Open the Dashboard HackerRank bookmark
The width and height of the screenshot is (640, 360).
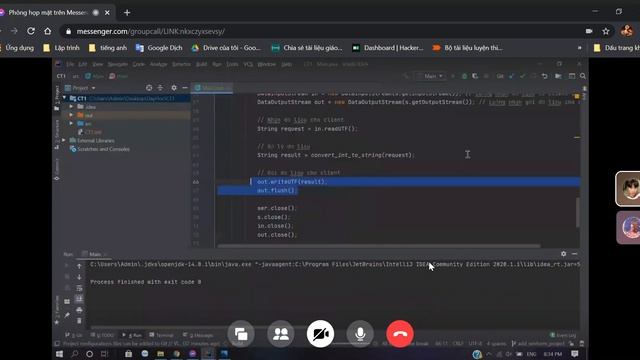point(388,48)
